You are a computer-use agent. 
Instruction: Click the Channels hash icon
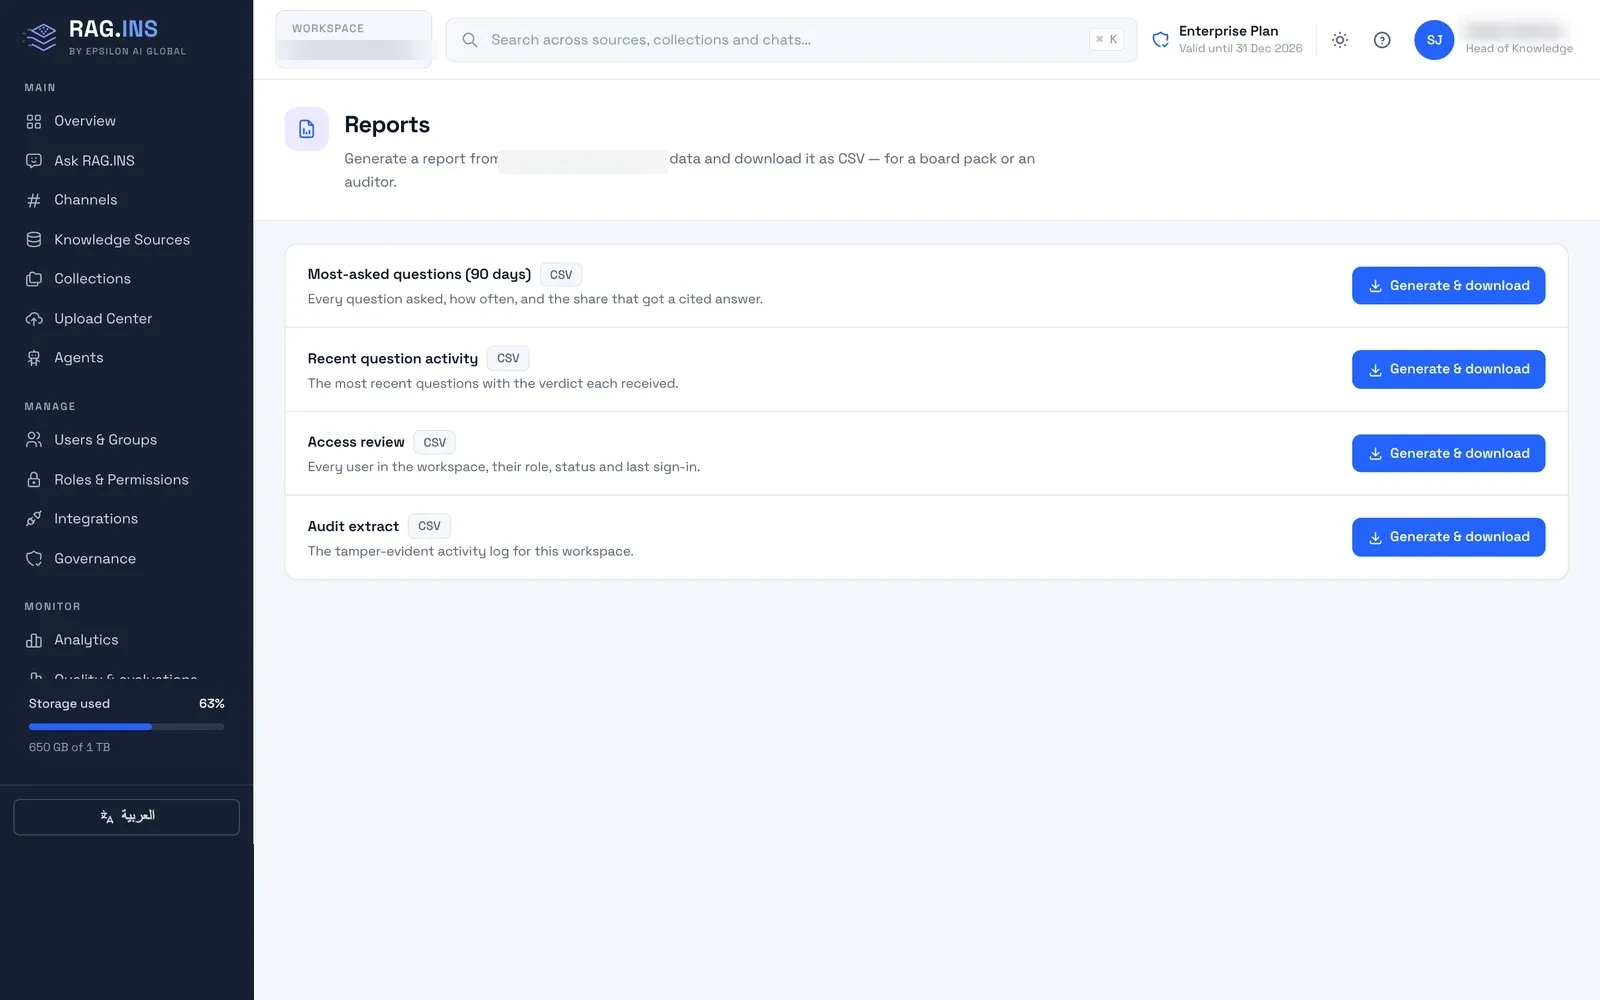click(x=34, y=200)
